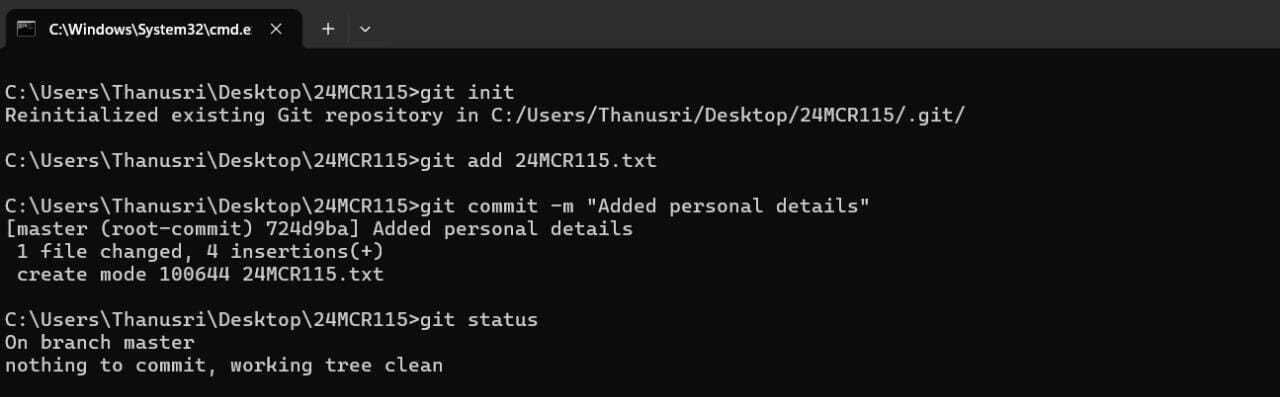Click the cmd terminal icon in the tab
1280x397 pixels.
[x=27, y=29]
